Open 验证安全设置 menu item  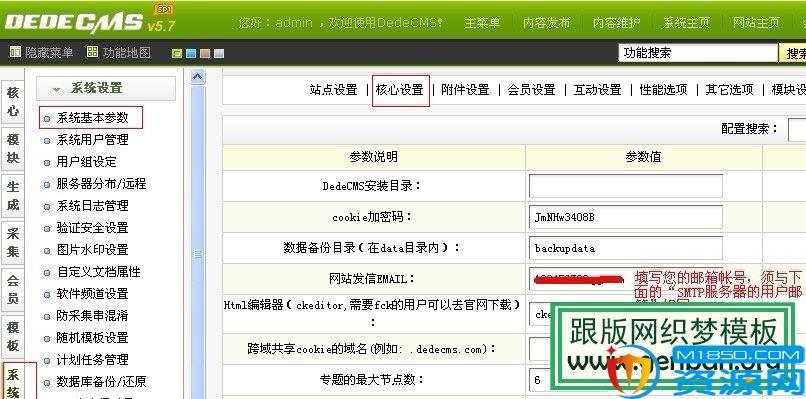(x=92, y=228)
